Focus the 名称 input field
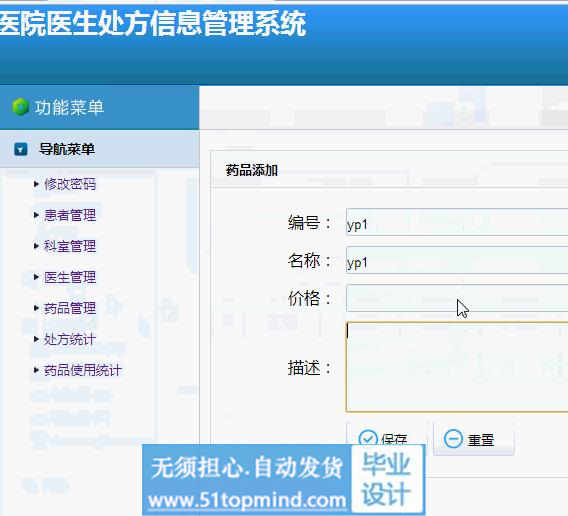The height and width of the screenshot is (516, 568). click(x=457, y=260)
